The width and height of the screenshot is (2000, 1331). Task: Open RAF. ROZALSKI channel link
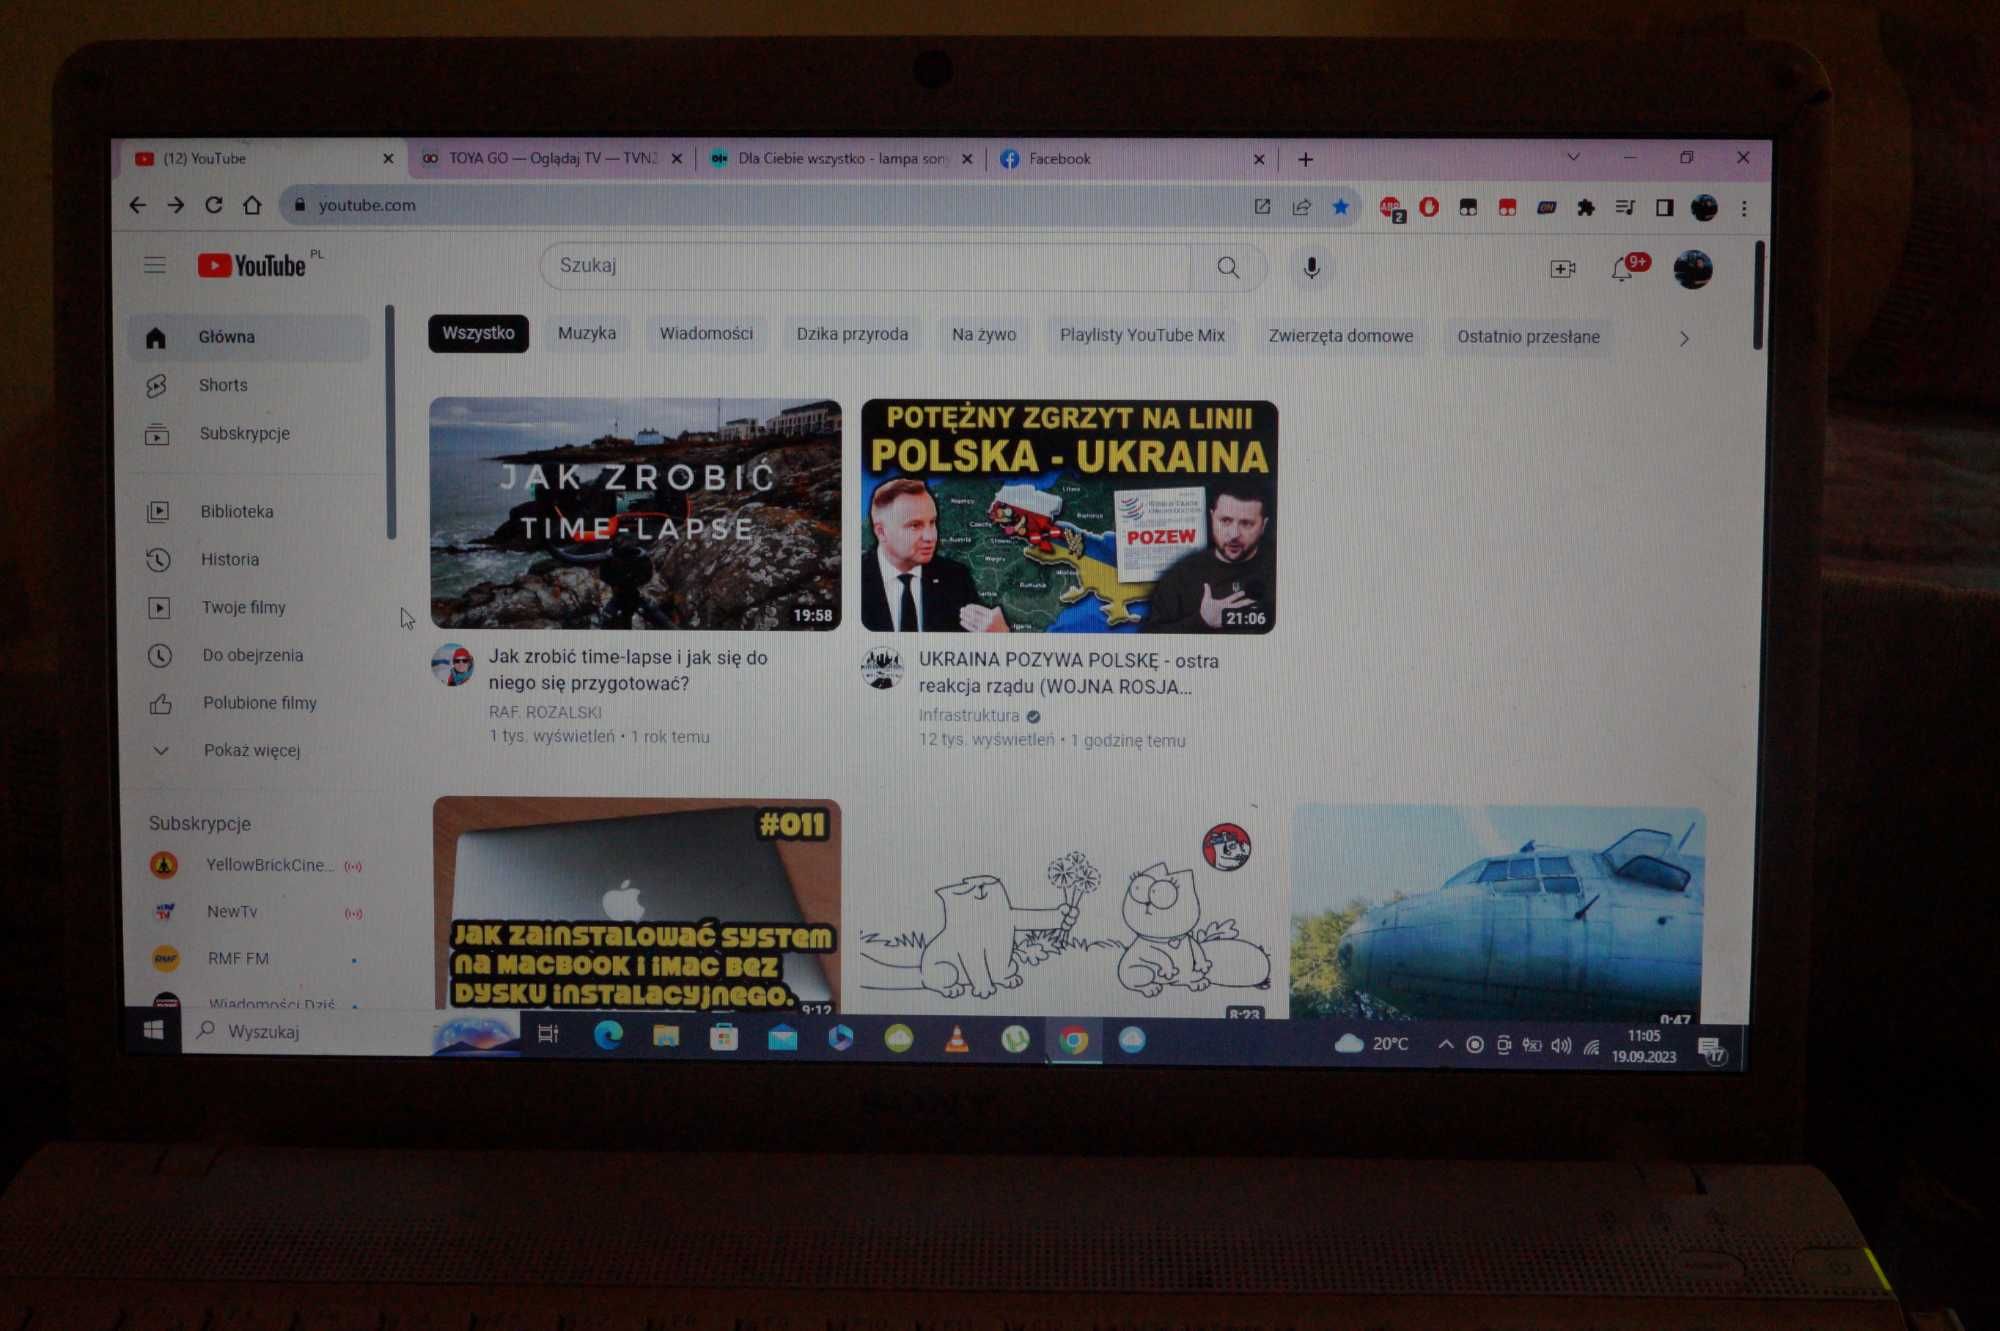coord(545,712)
